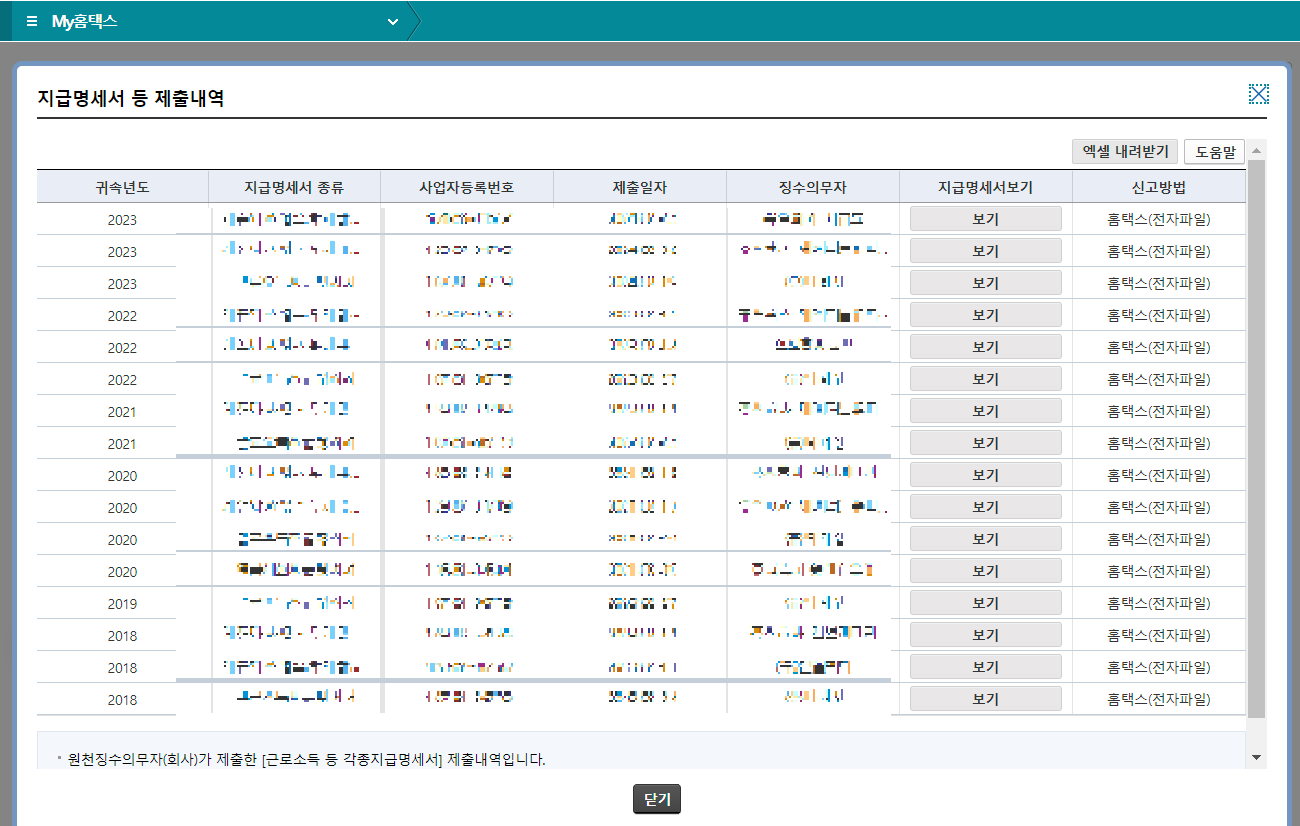
Task: Click the 닫기 button at the bottom
Action: coord(656,799)
